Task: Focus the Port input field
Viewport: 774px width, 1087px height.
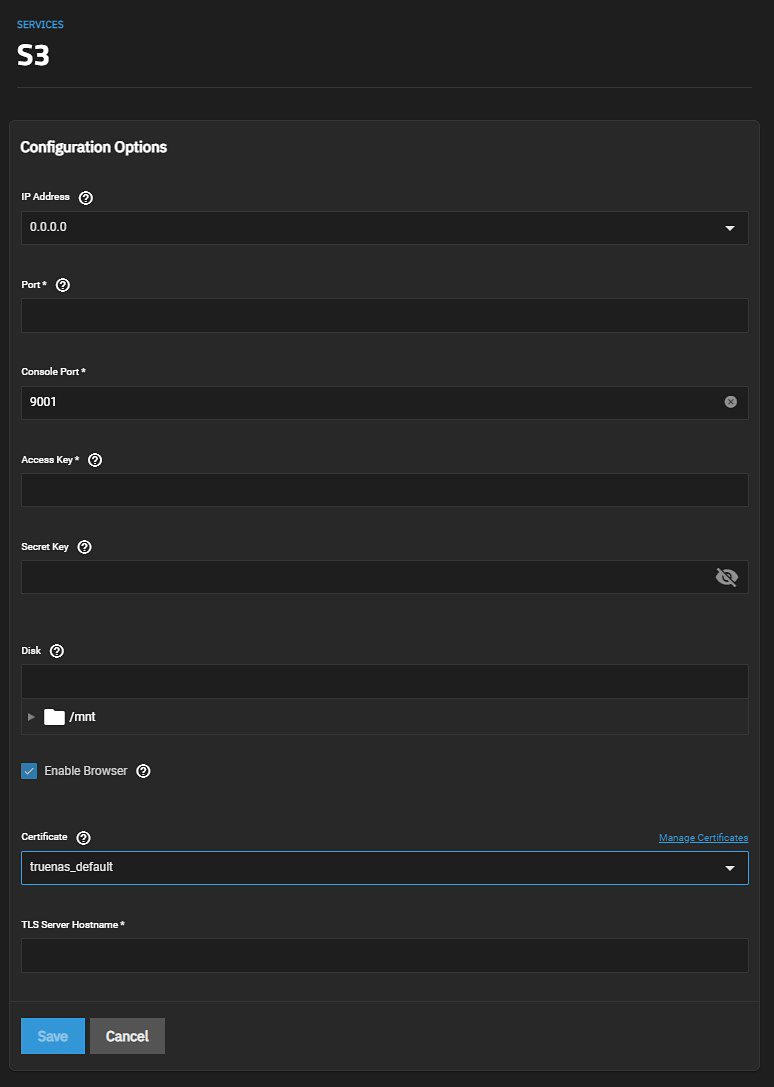Action: [385, 315]
